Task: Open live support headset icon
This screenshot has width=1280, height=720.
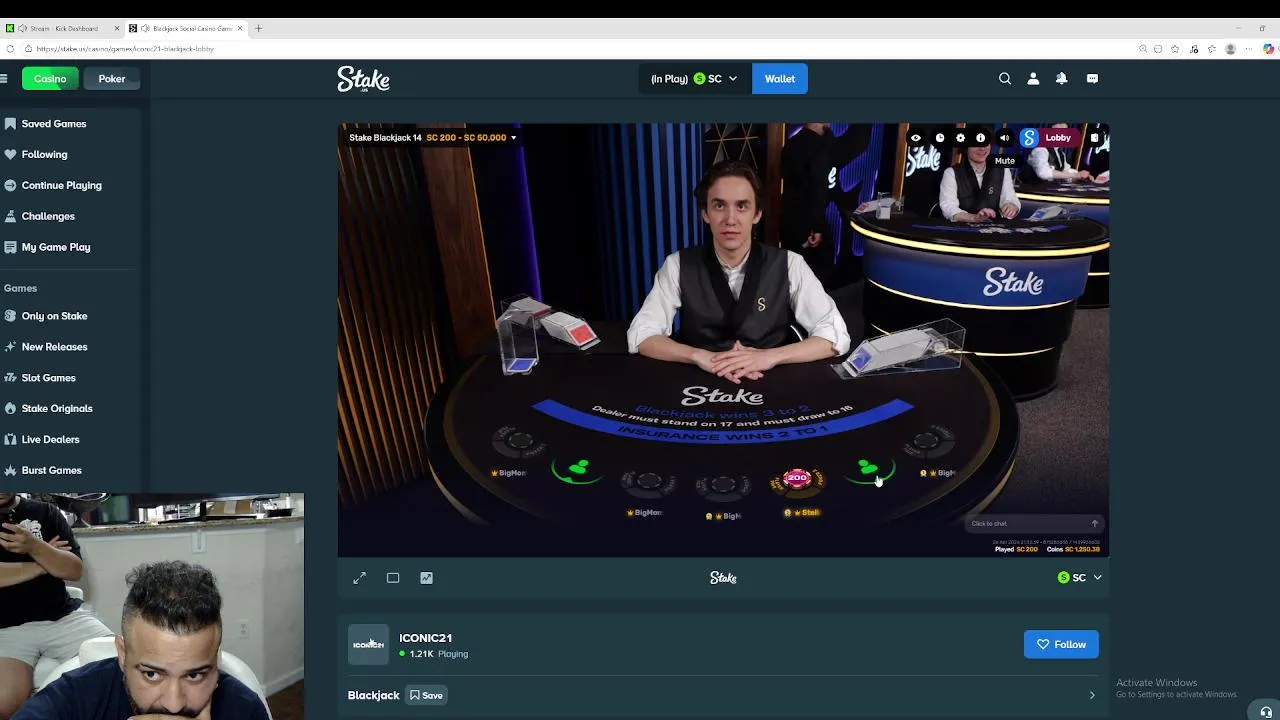Action: coord(1267,712)
